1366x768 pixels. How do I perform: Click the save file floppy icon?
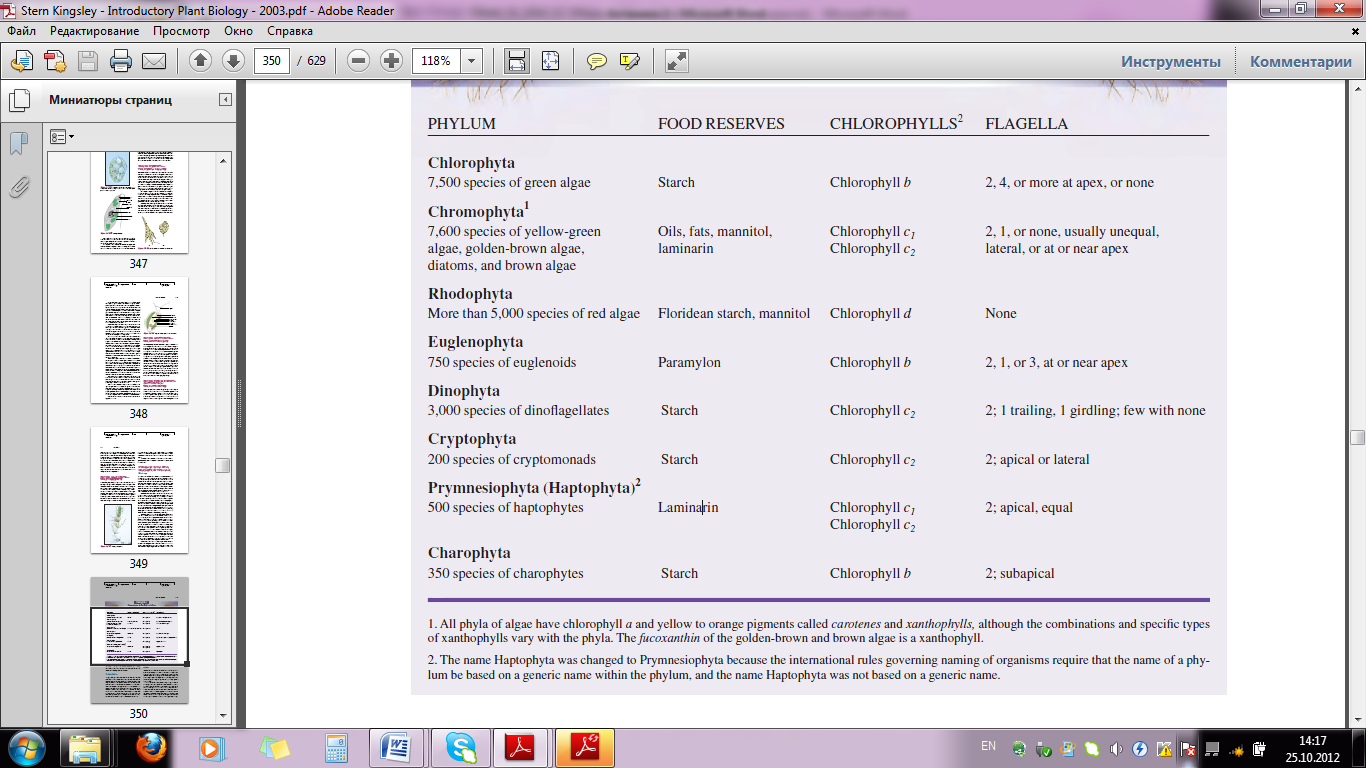click(88, 61)
